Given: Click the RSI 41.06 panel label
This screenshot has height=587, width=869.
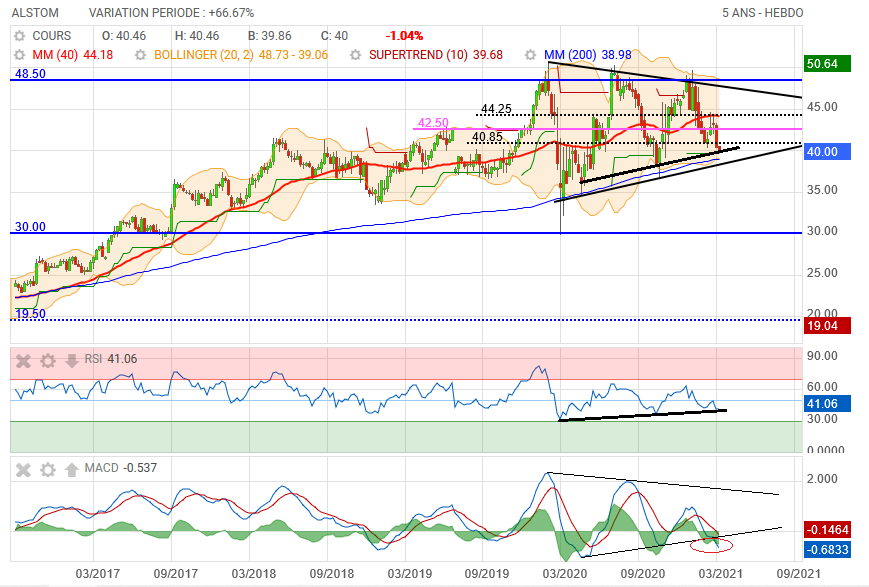Looking at the screenshot, I should coord(111,359).
